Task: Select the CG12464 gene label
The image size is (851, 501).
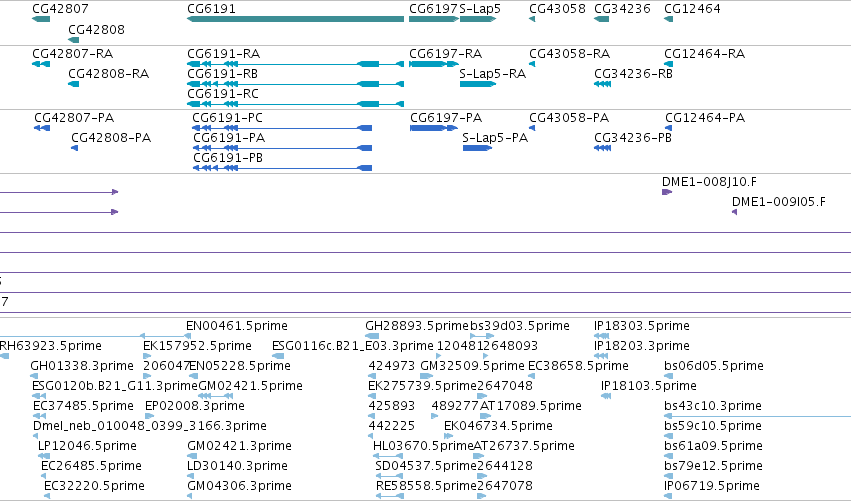Action: [x=693, y=9]
